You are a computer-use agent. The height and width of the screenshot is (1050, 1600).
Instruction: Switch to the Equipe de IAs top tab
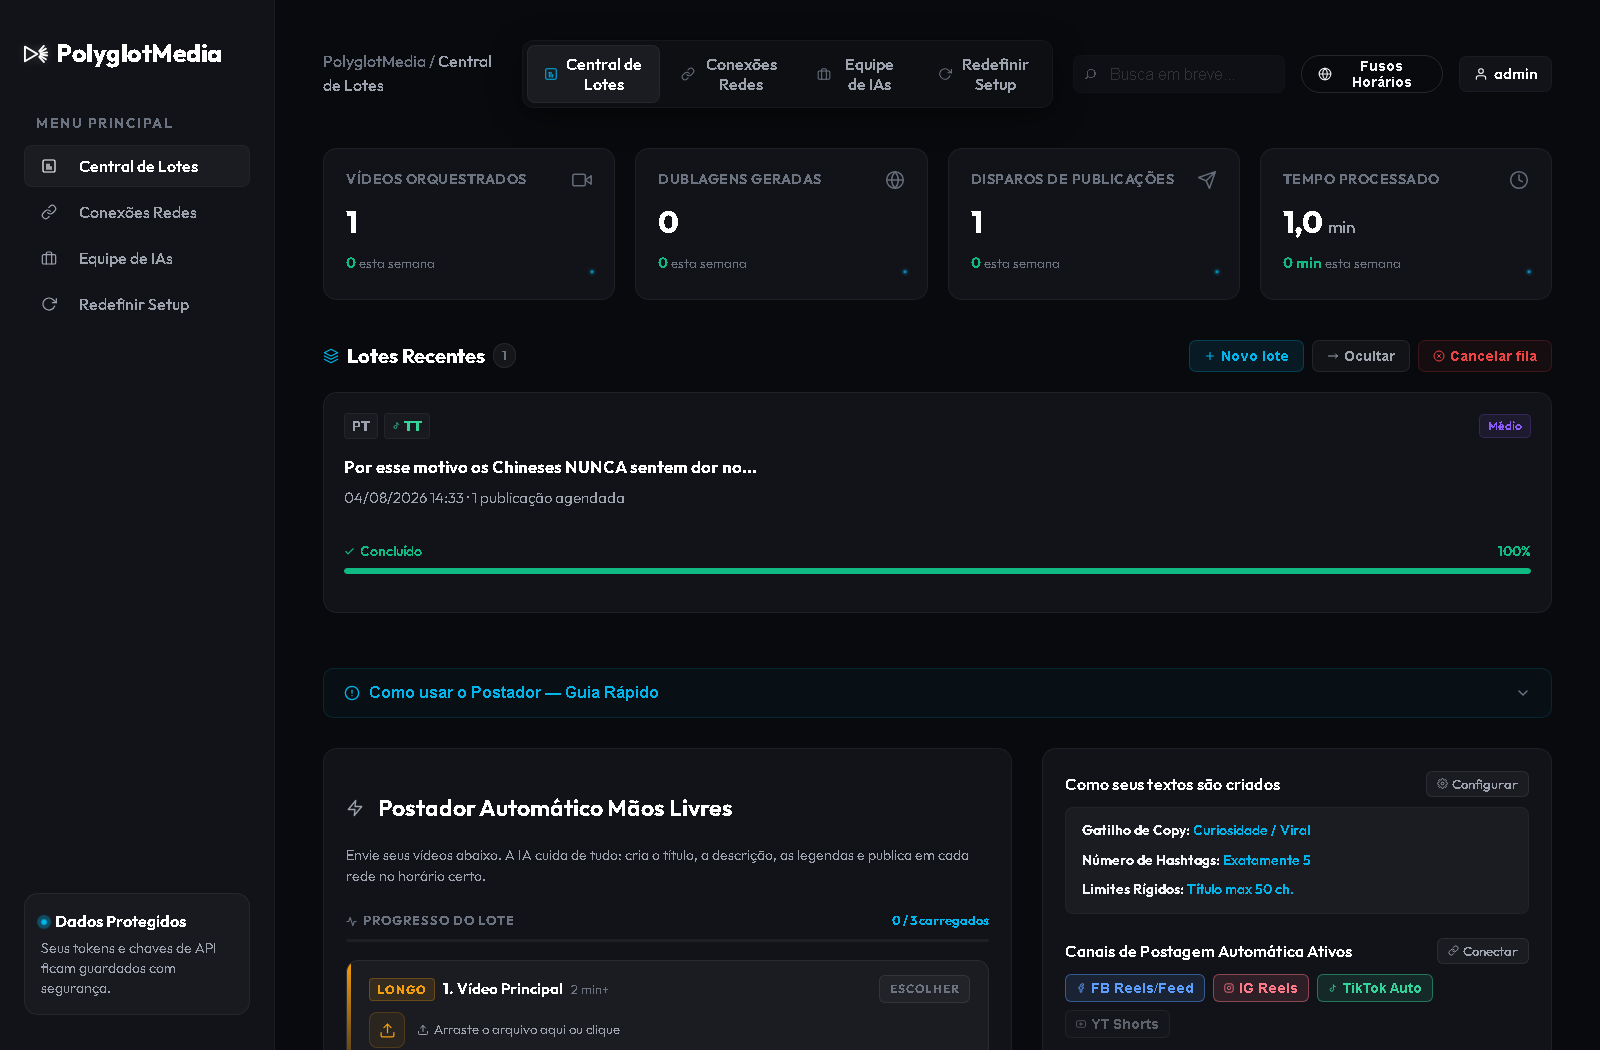(858, 74)
